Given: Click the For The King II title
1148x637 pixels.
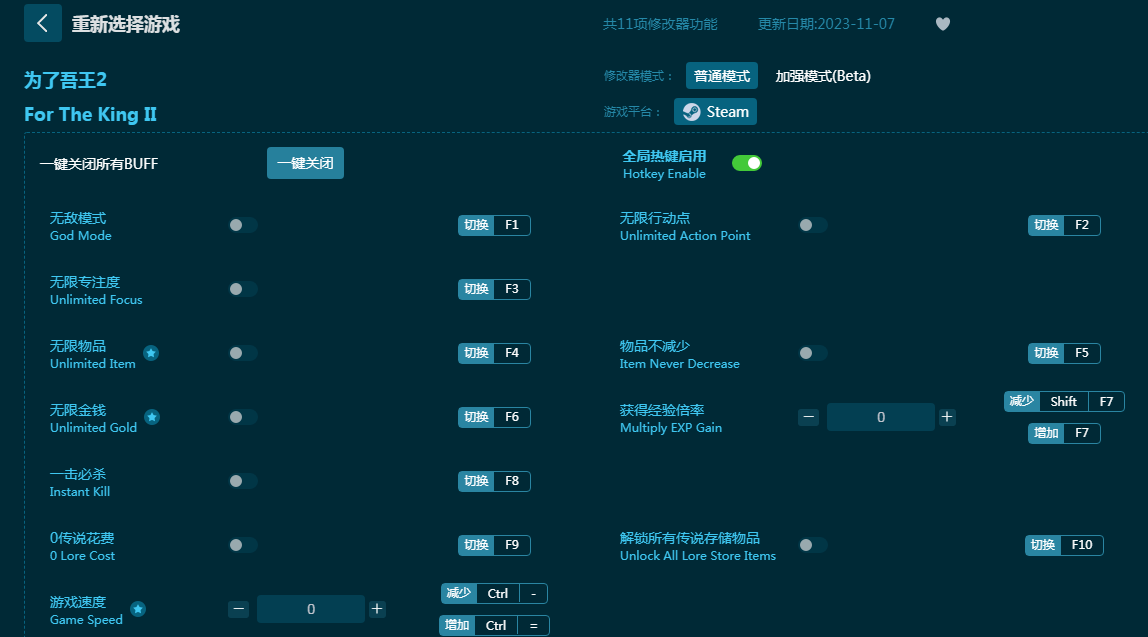Looking at the screenshot, I should click(90, 114).
